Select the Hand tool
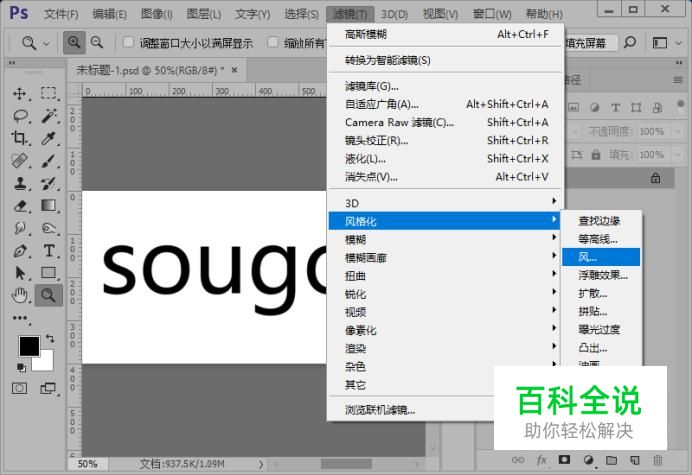Screen dimensions: 692x475 pos(20,295)
